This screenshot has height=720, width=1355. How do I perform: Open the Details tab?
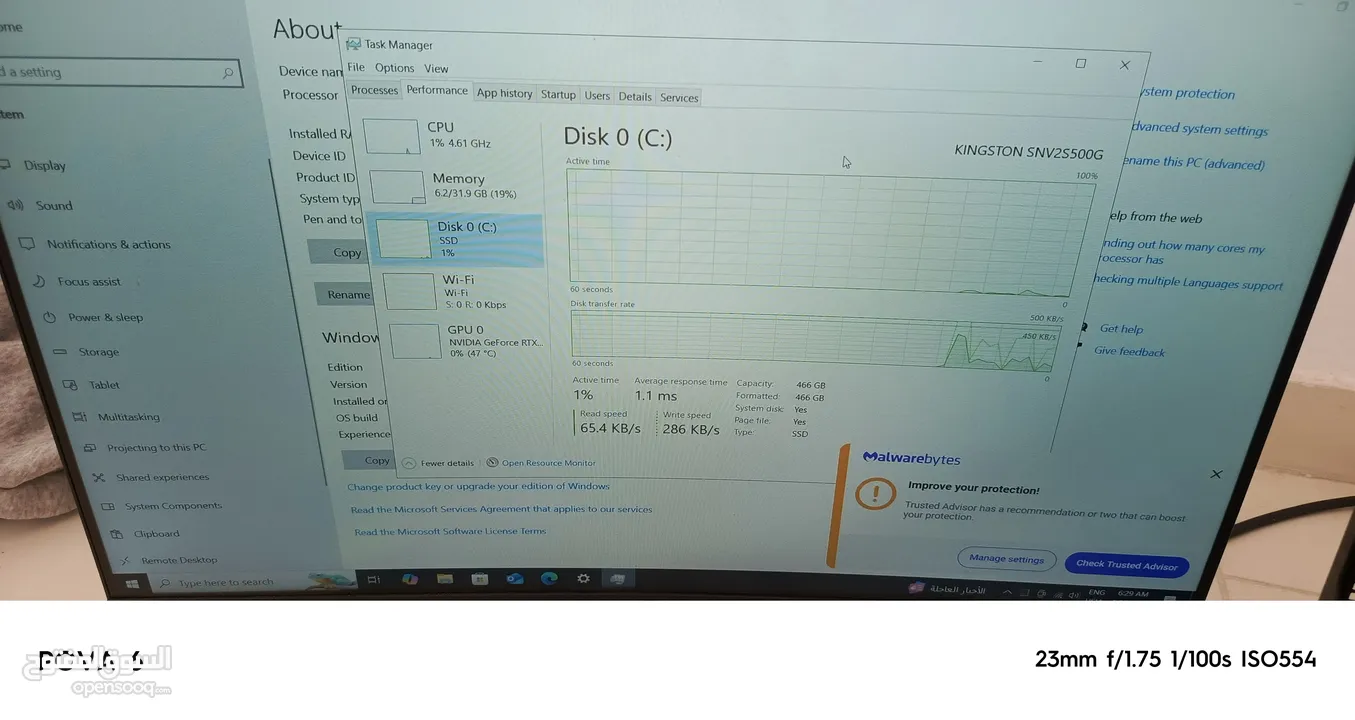click(x=635, y=97)
